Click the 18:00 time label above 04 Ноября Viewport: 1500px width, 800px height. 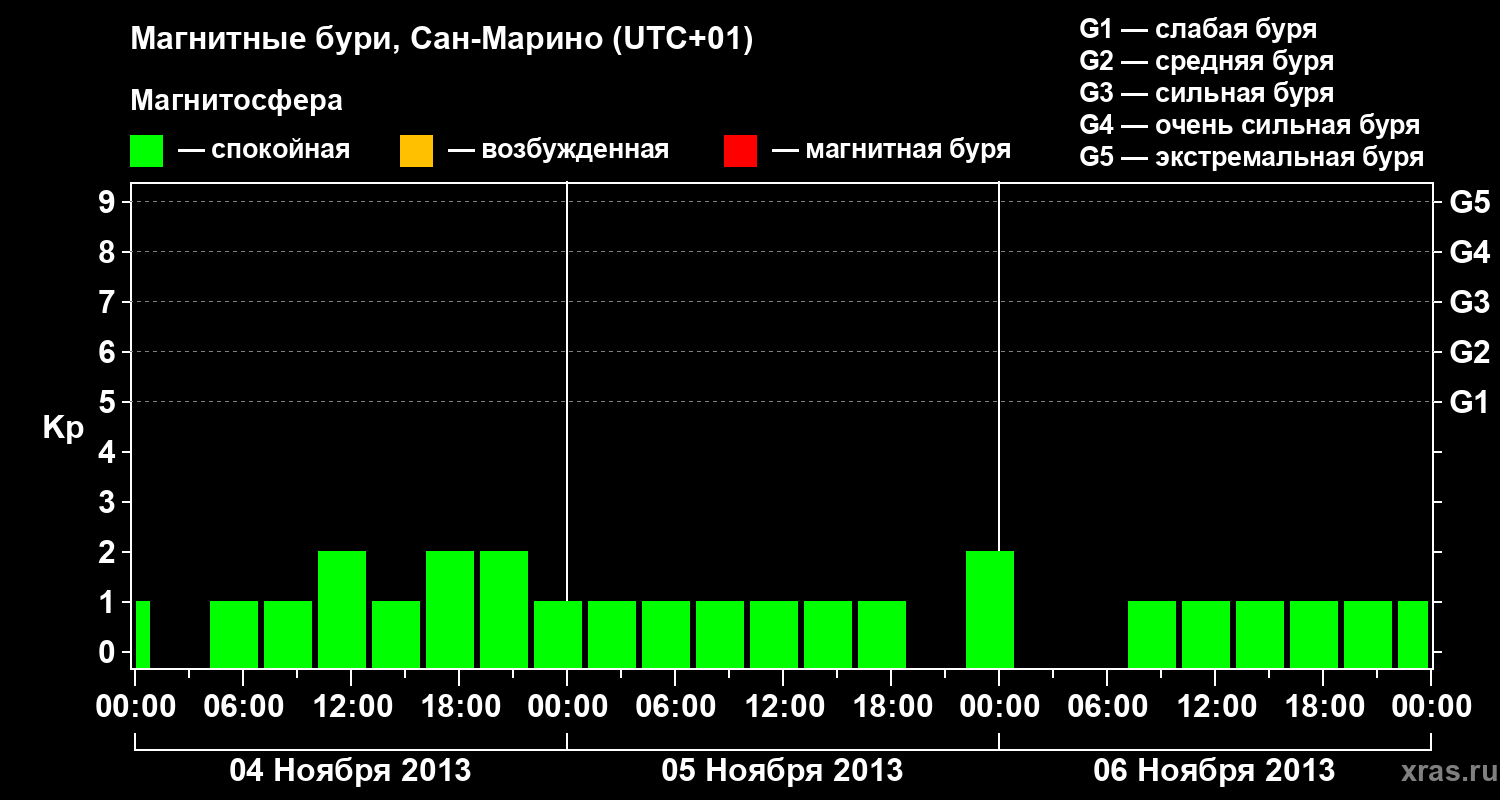pos(459,706)
